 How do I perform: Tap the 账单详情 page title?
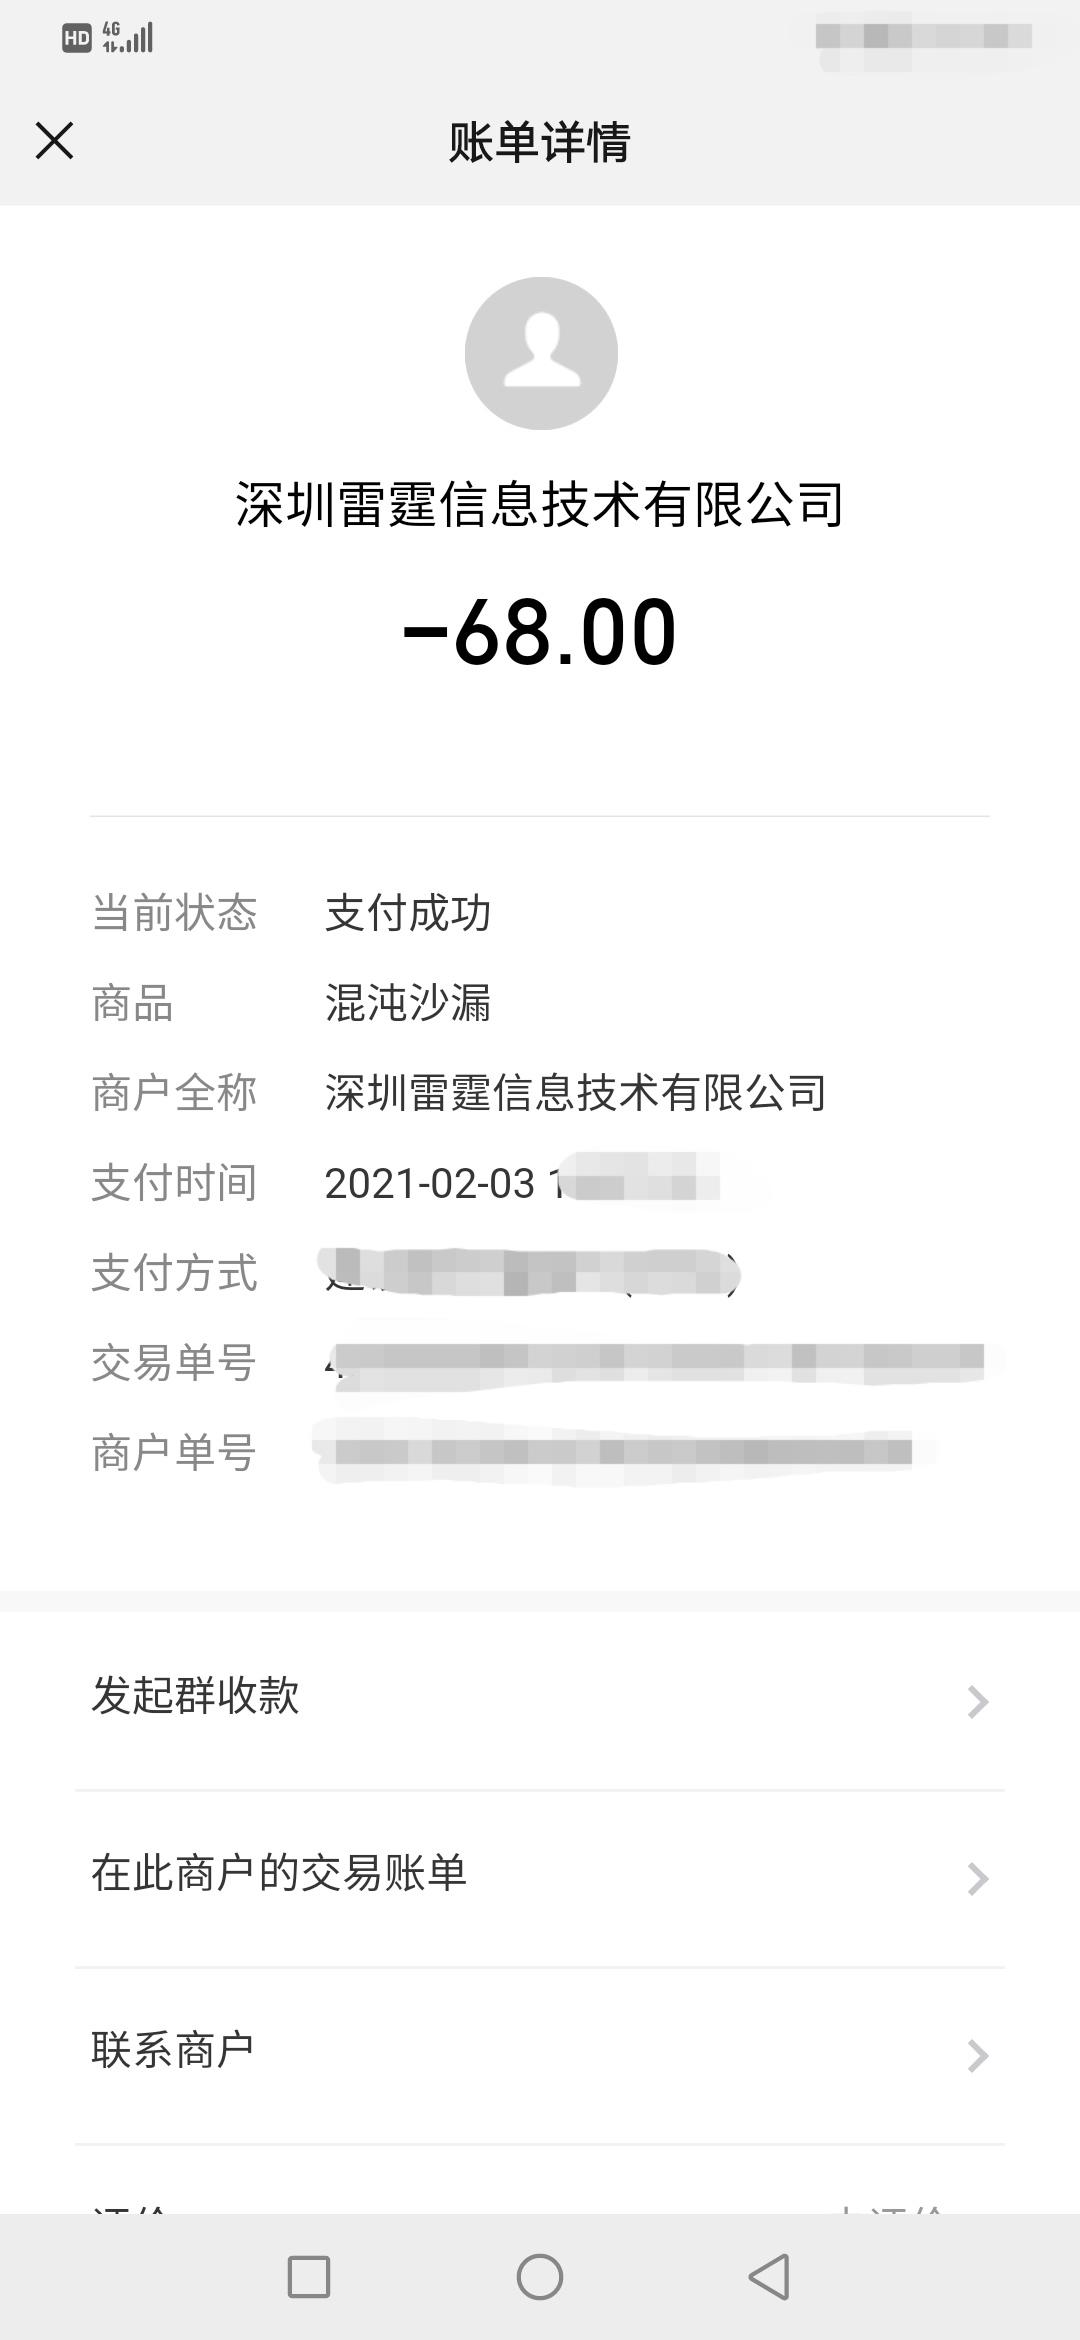[540, 142]
